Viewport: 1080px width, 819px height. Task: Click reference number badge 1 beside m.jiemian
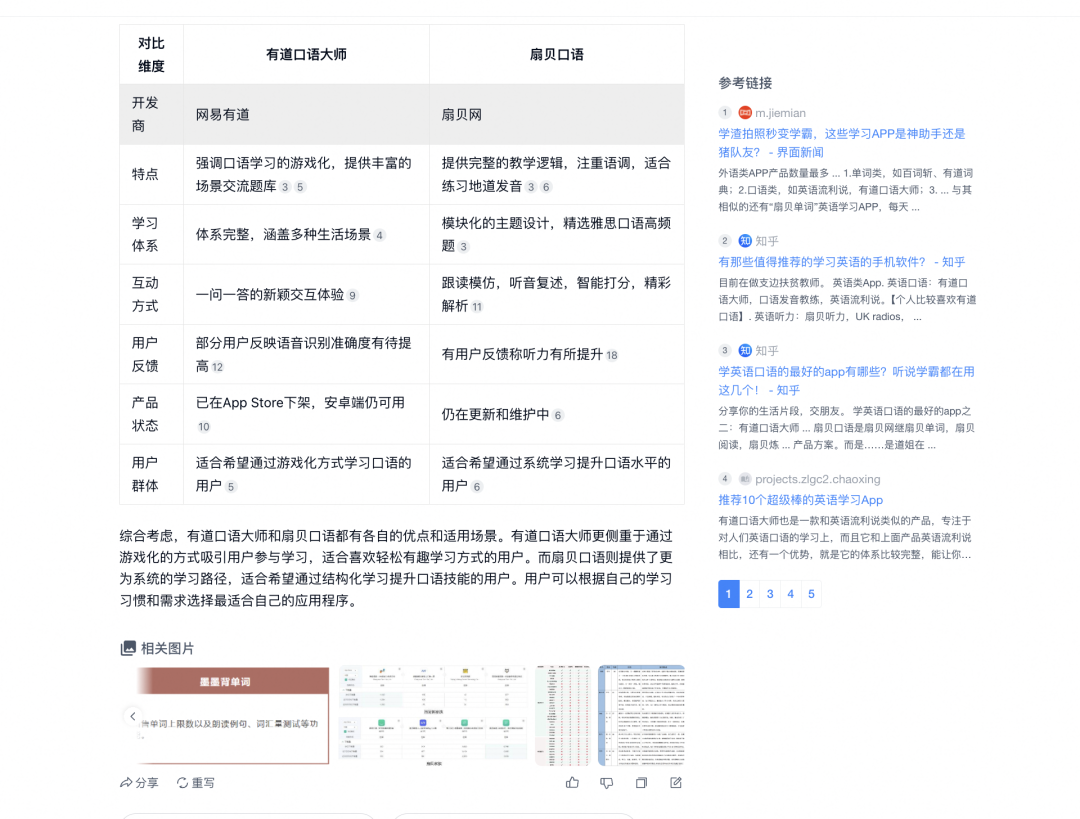point(725,112)
